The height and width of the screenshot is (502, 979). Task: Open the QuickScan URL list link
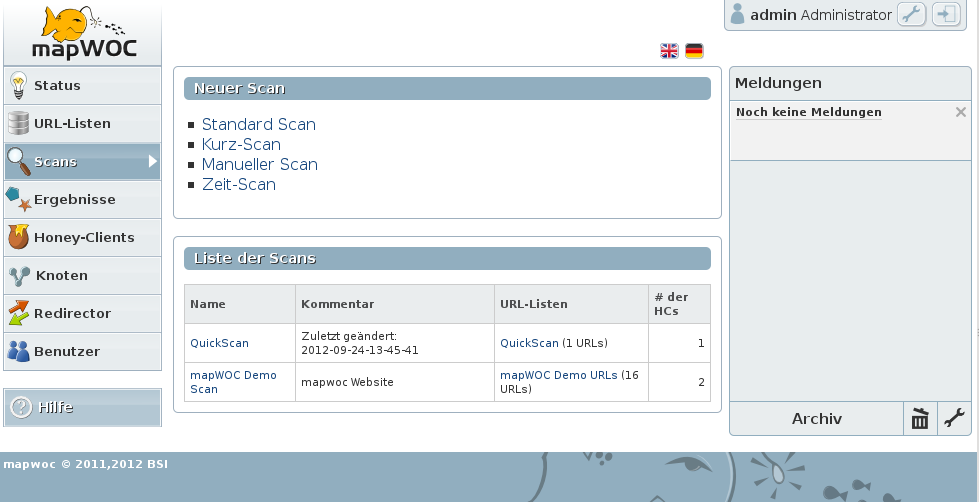point(529,343)
